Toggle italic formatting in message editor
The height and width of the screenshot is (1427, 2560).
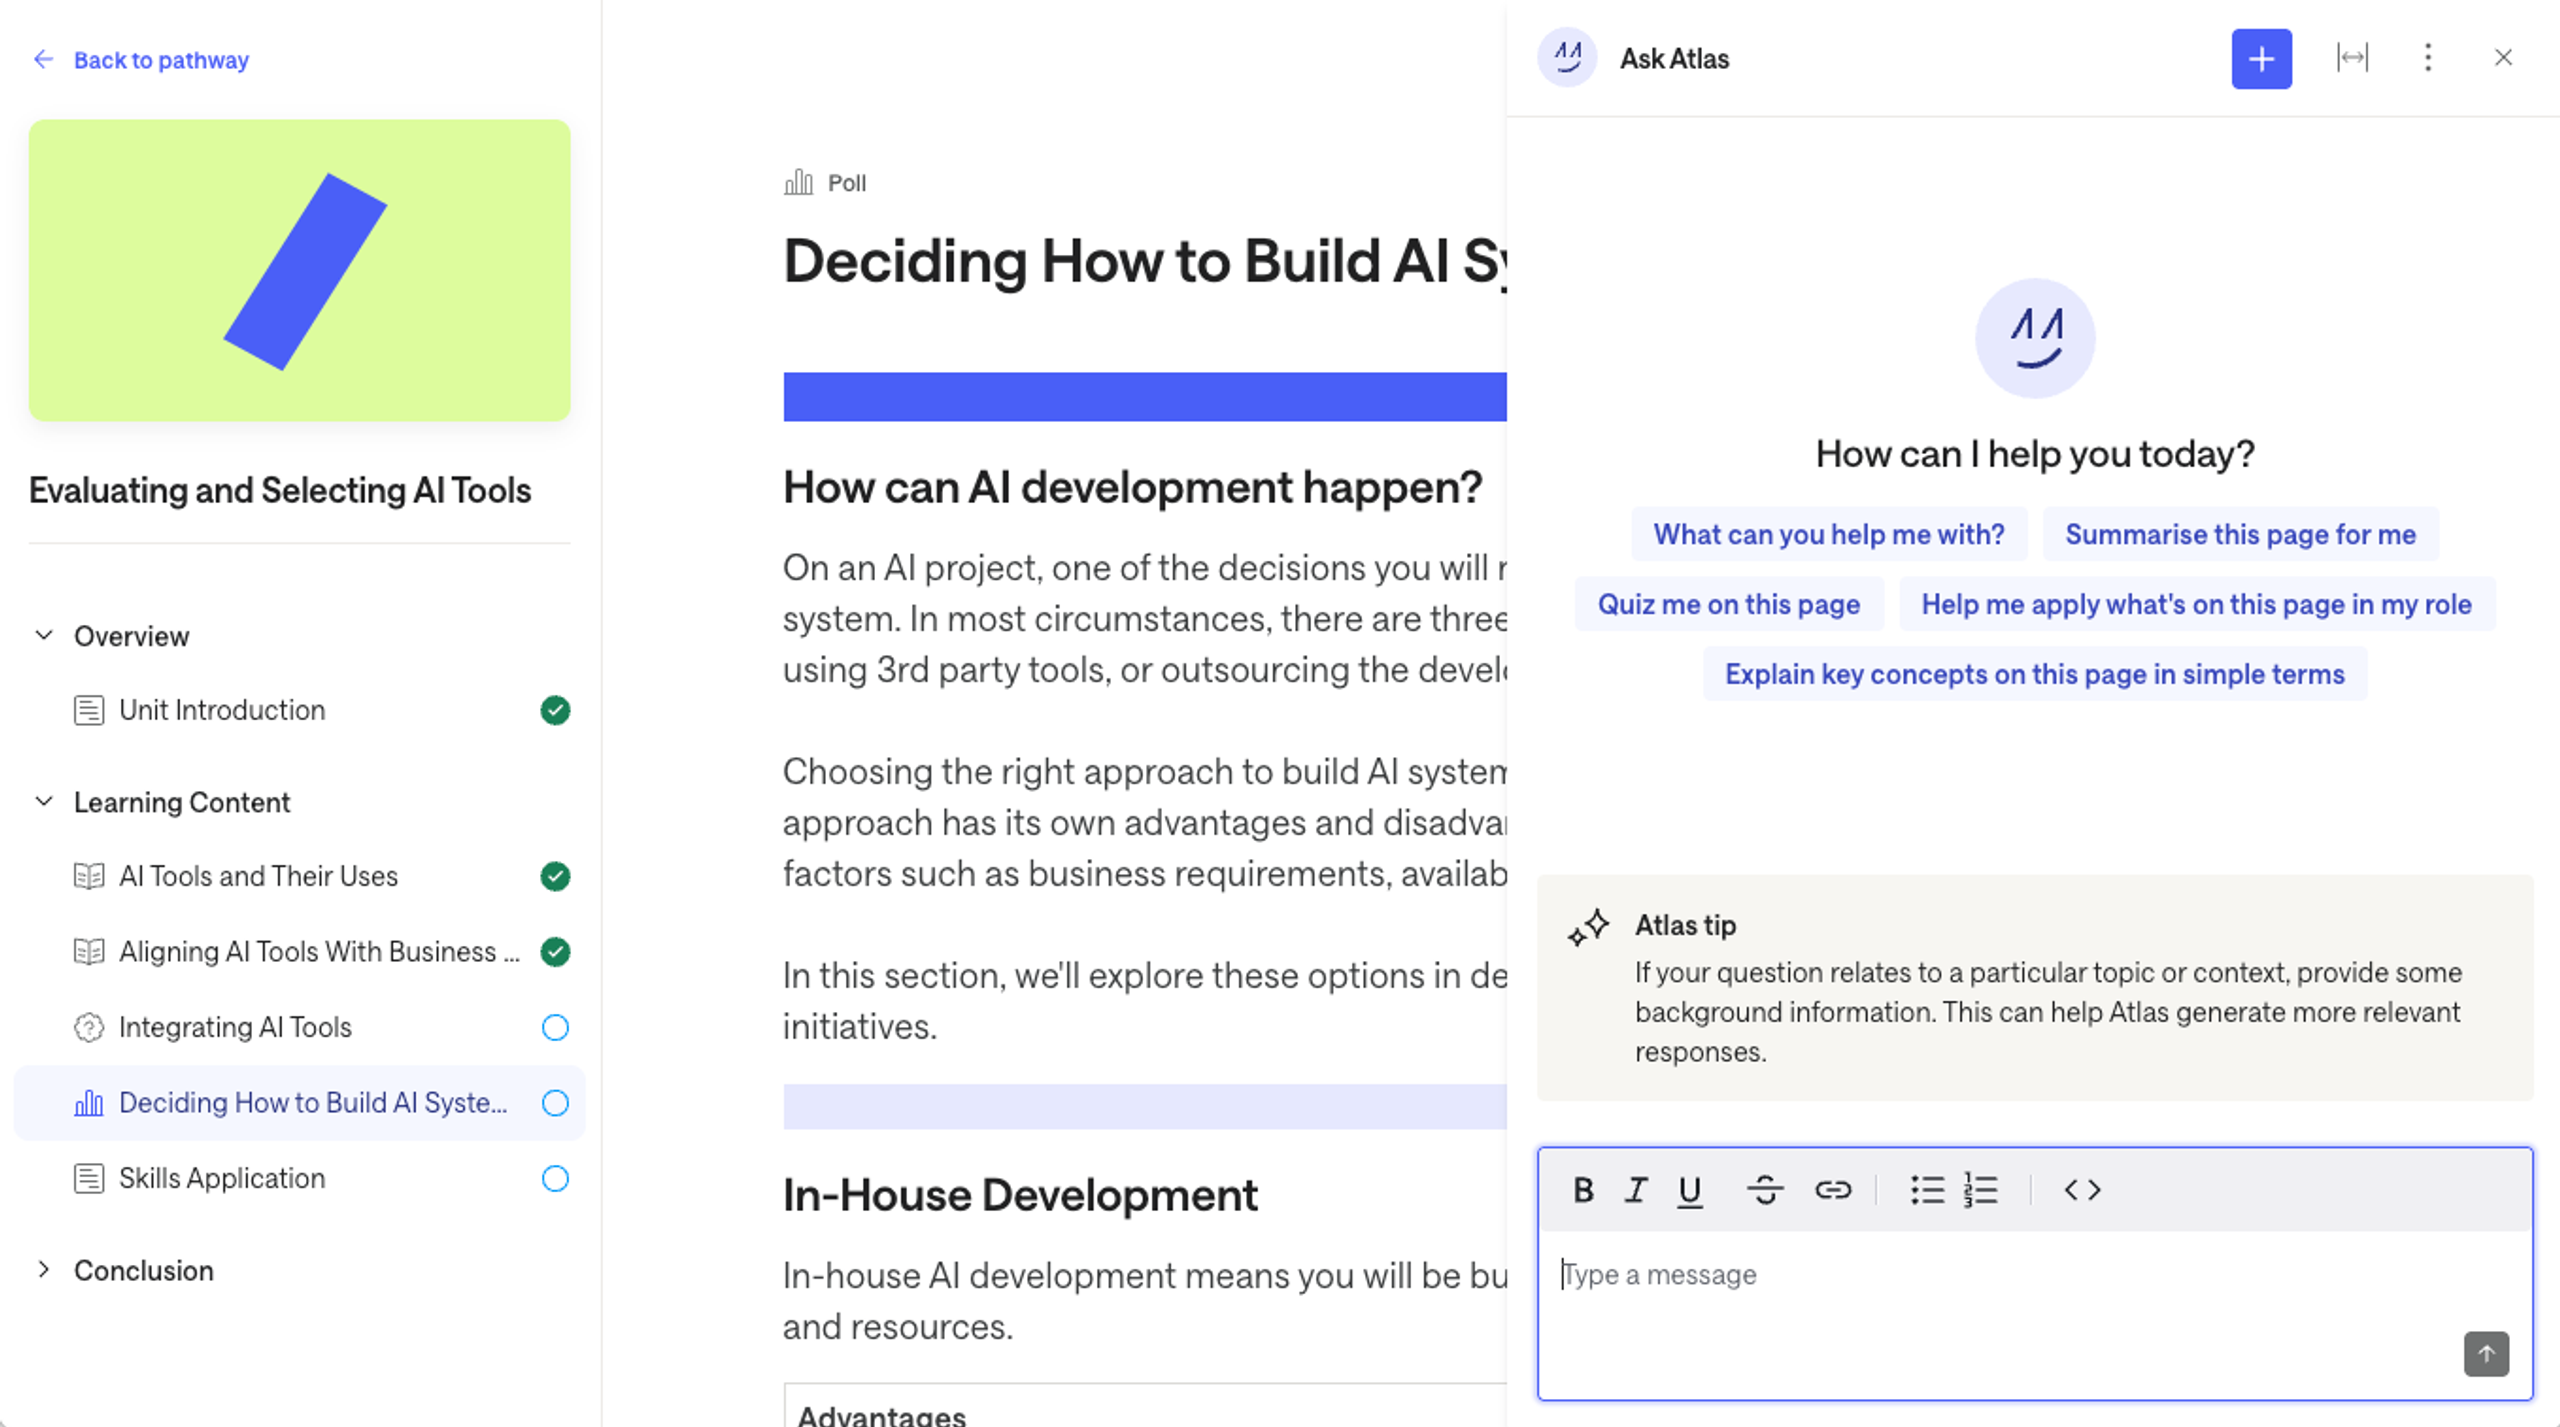click(1636, 1190)
